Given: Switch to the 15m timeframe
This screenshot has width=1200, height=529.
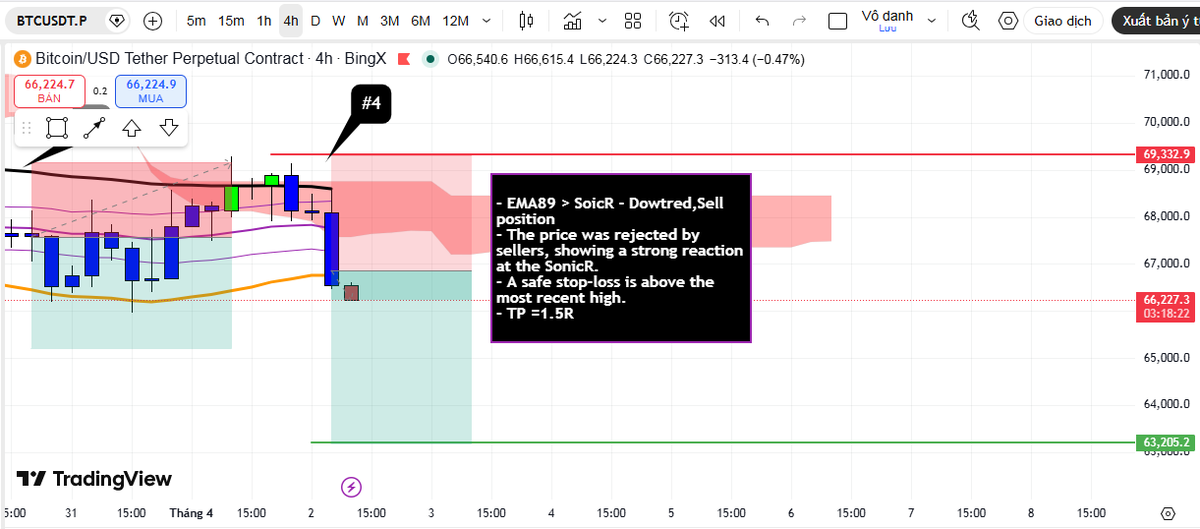Looking at the screenshot, I should pos(231,20).
